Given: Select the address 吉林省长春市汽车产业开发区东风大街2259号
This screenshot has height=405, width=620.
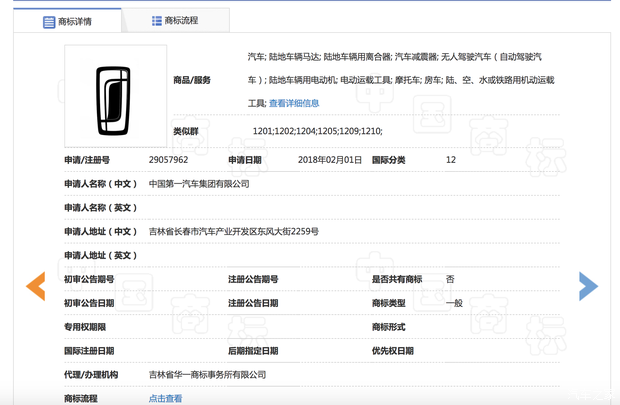Looking at the screenshot, I should click(234, 231).
